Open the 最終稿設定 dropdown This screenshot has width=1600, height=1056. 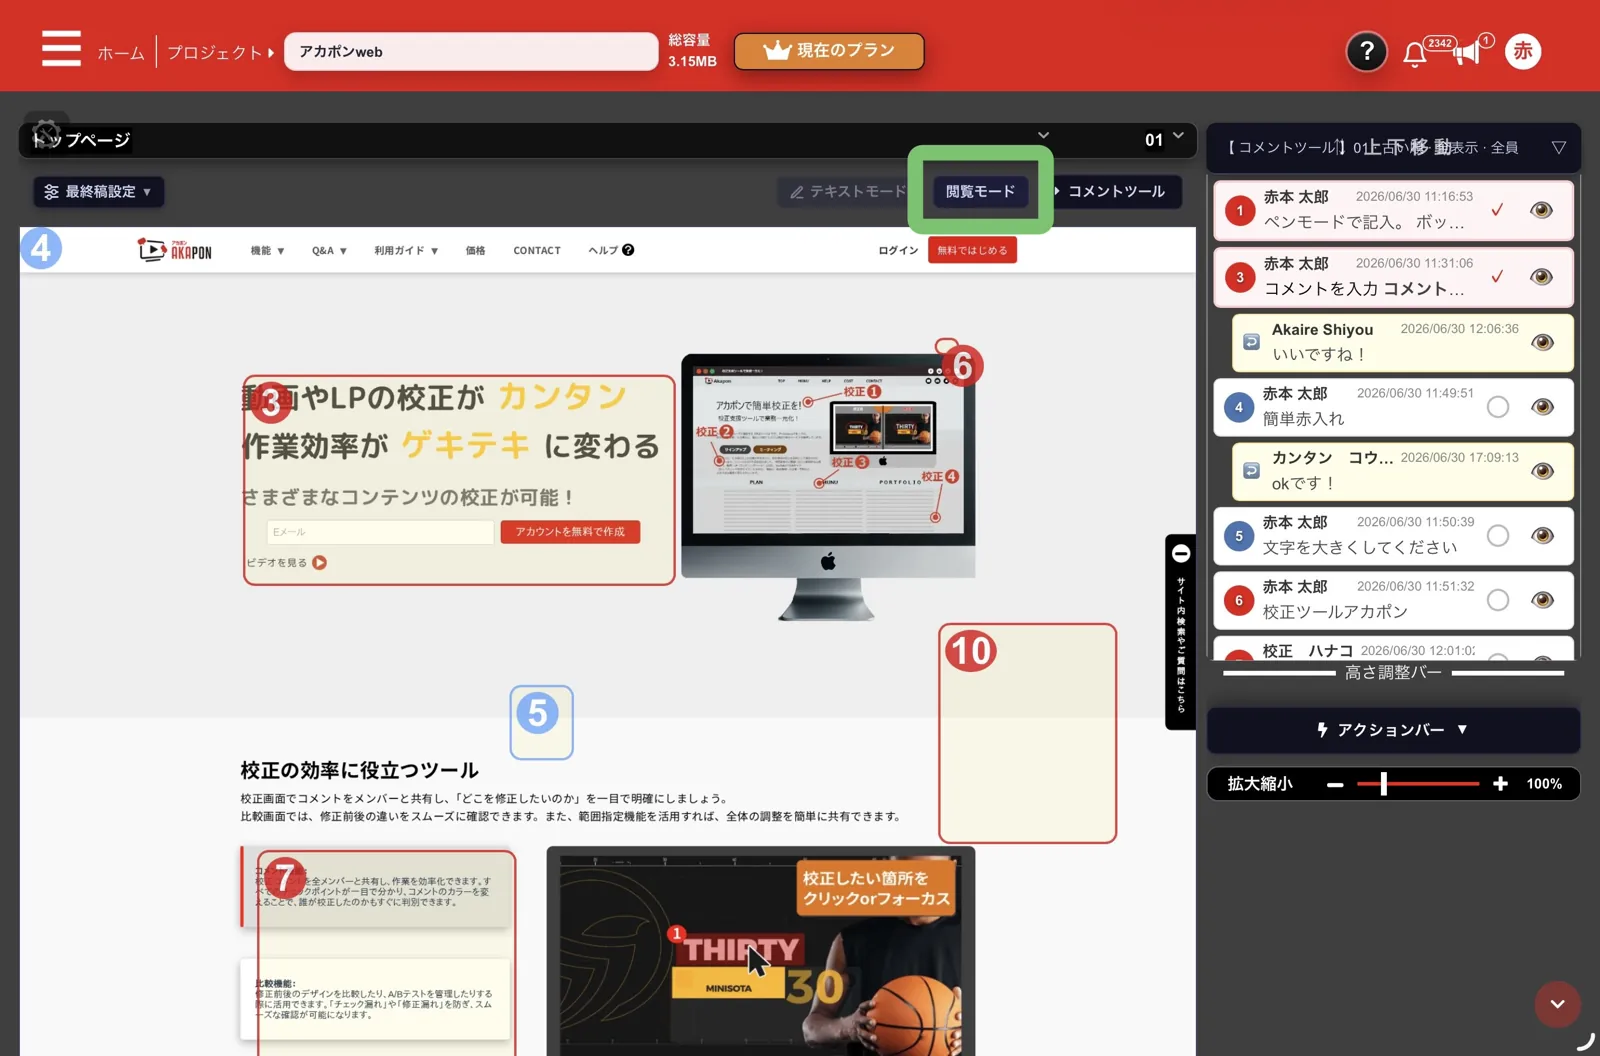tap(98, 192)
